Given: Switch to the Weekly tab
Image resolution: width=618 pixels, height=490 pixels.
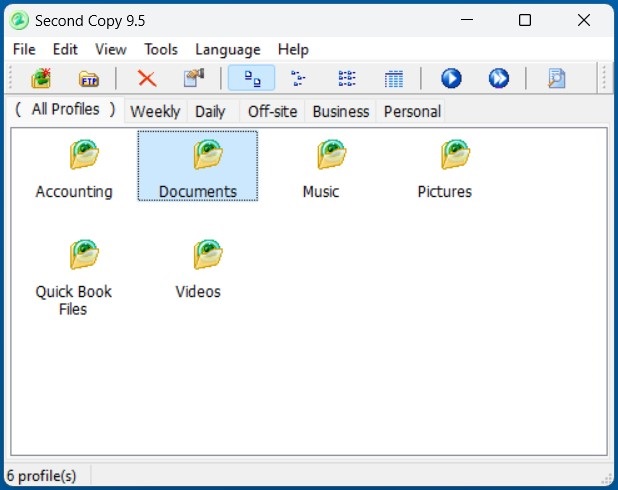Looking at the screenshot, I should point(155,112).
